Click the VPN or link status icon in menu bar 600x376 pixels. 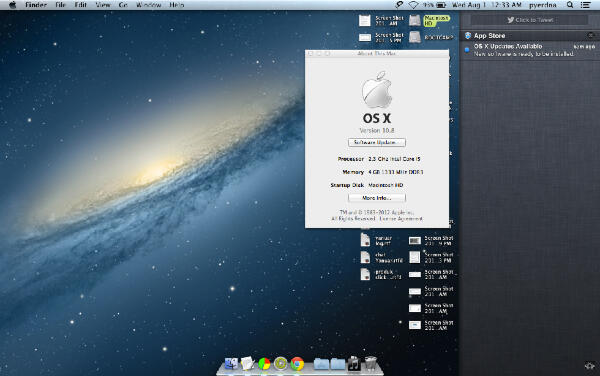[x=399, y=5]
